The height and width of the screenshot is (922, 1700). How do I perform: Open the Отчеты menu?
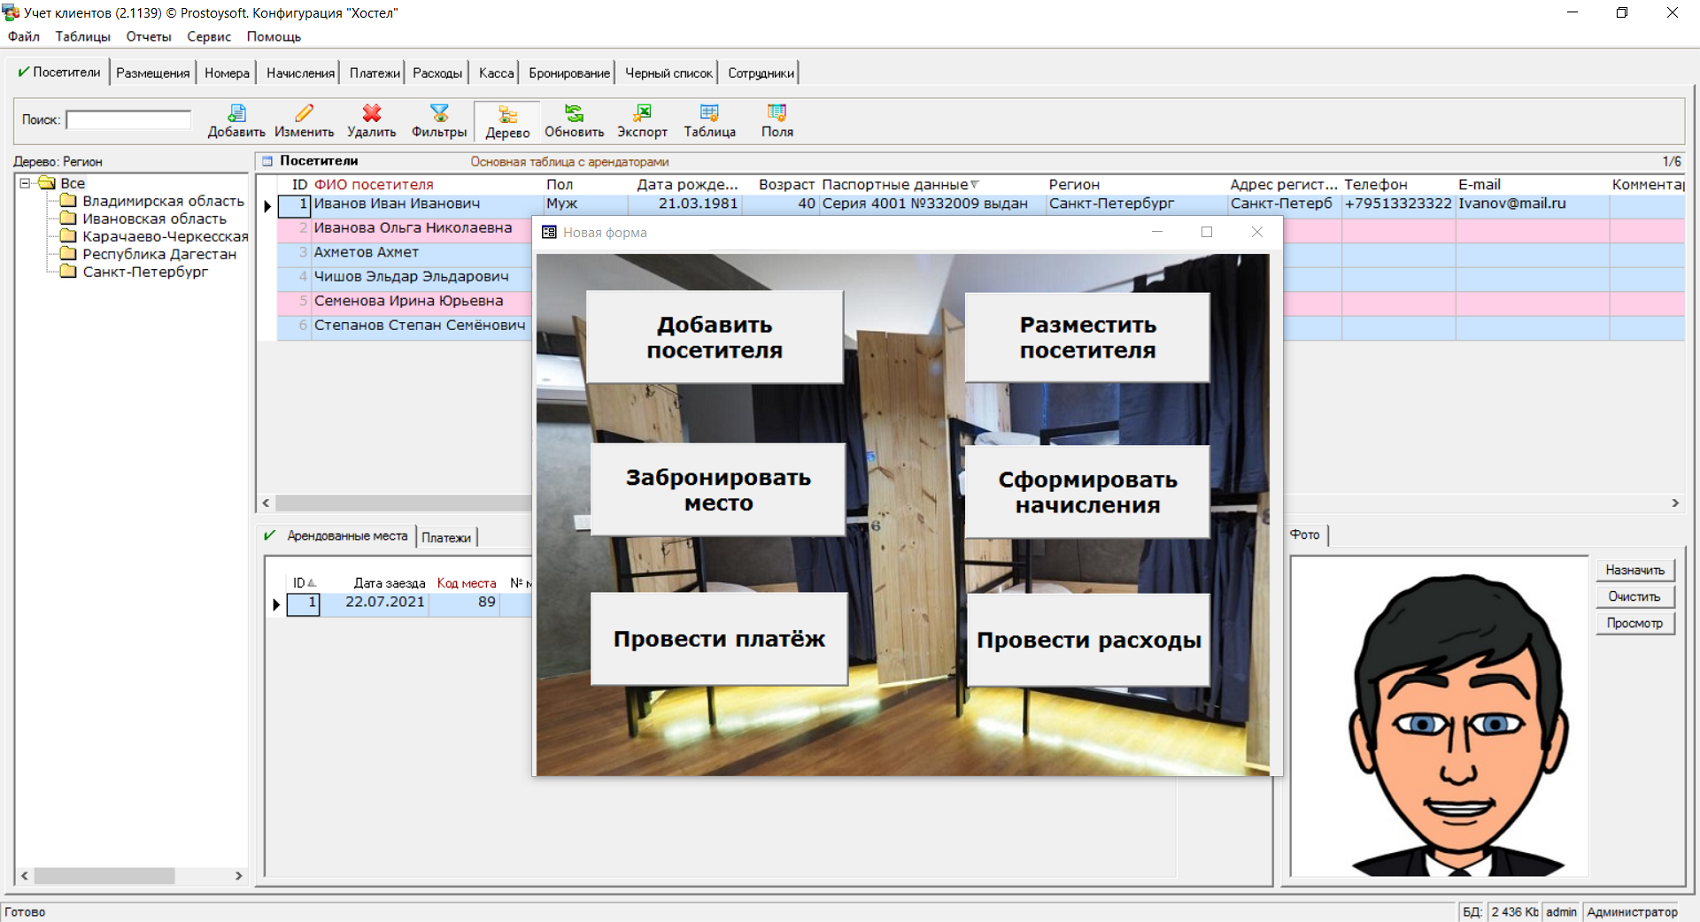(x=148, y=37)
